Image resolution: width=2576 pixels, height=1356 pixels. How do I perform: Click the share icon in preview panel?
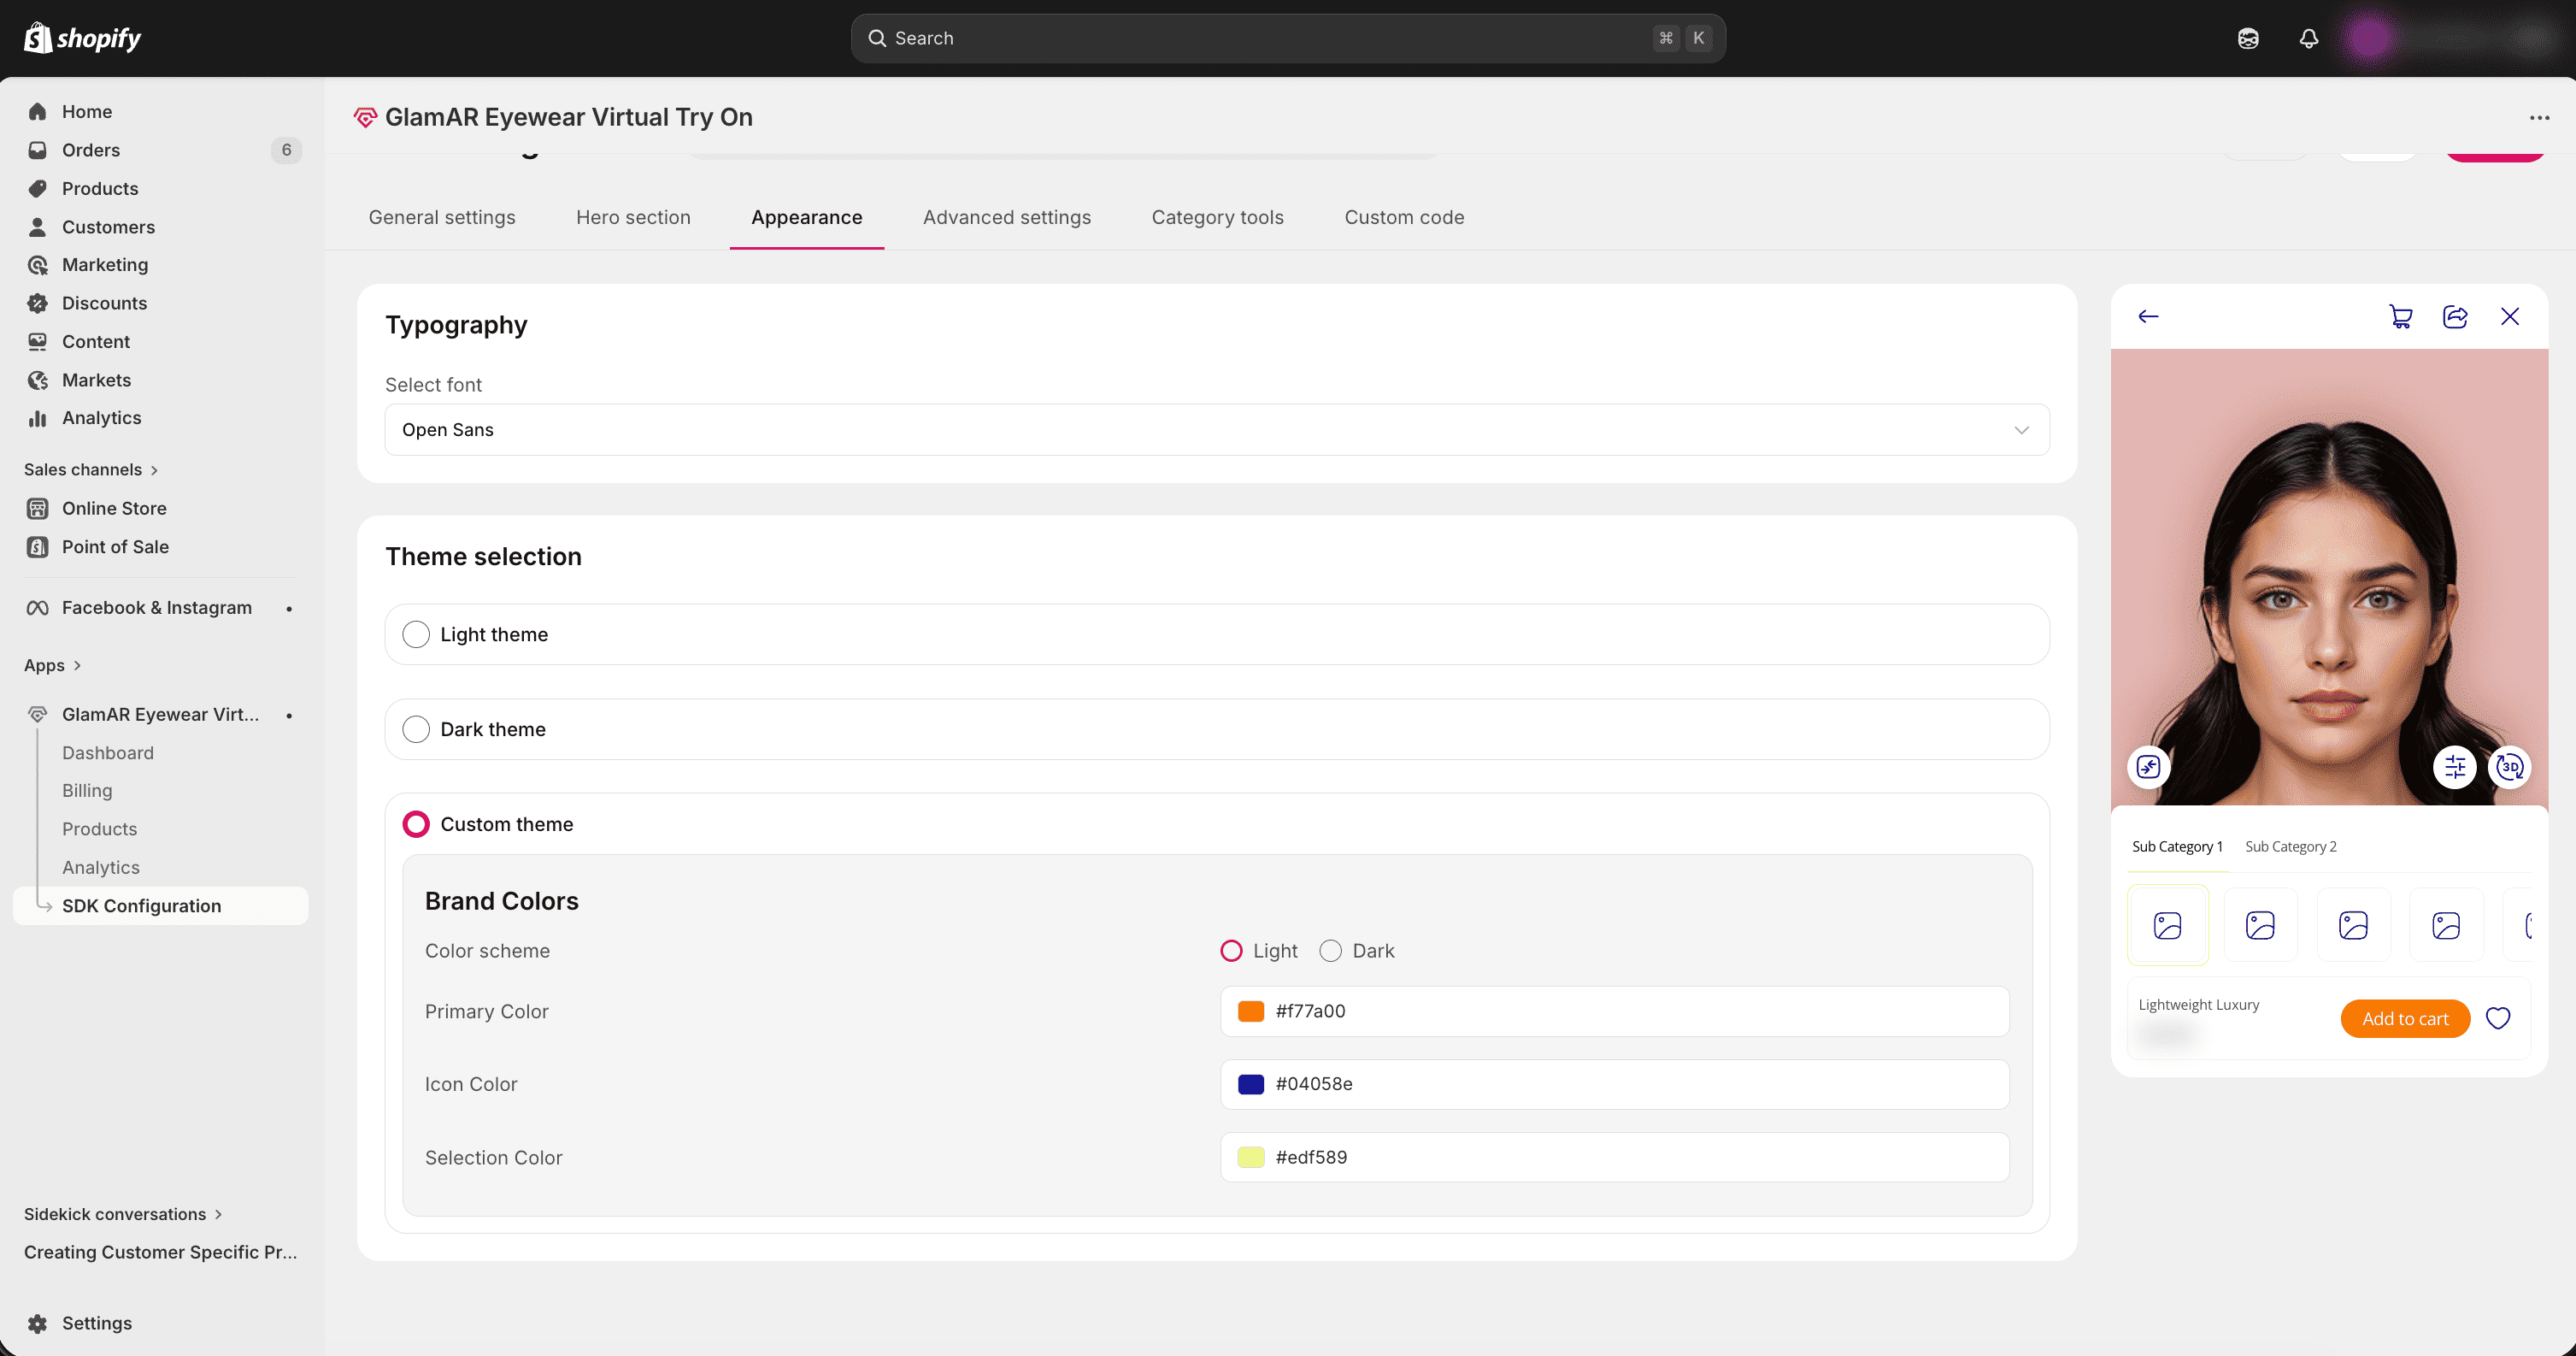[x=2455, y=317]
